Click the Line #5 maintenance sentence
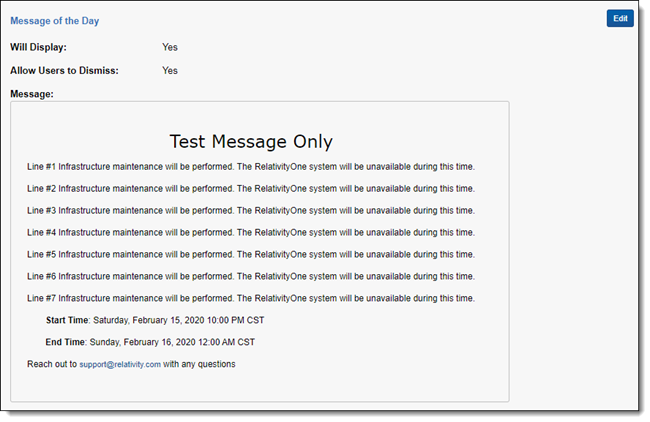650x422 pixels. [x=250, y=254]
